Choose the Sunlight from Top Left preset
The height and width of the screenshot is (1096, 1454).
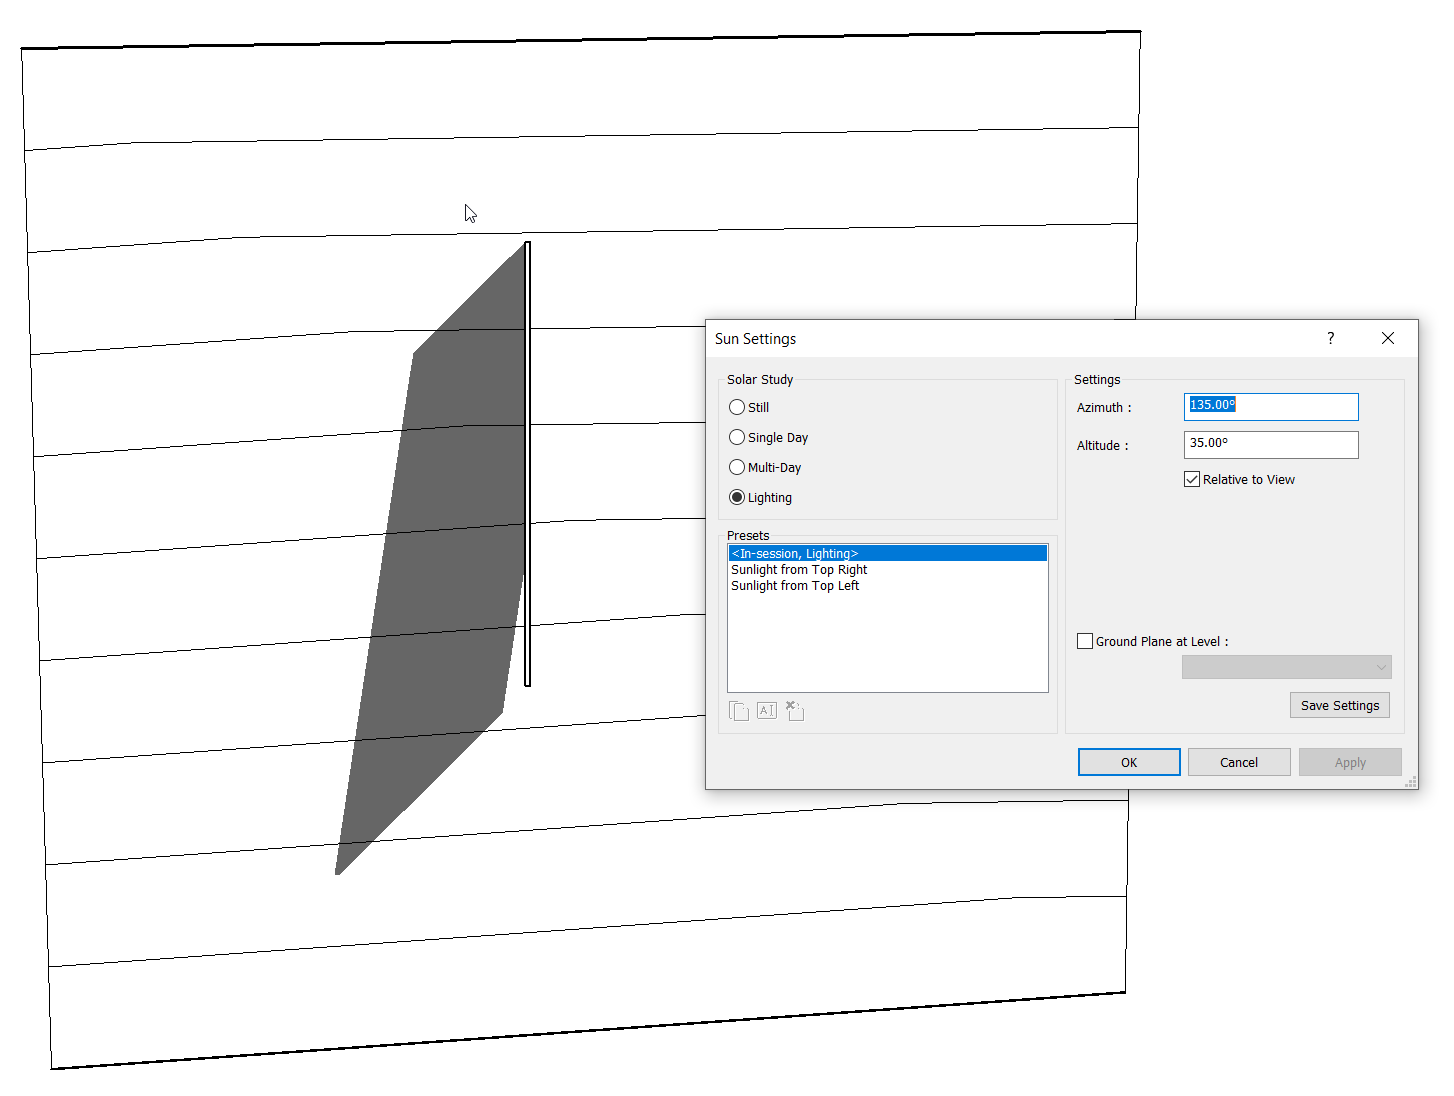795,585
